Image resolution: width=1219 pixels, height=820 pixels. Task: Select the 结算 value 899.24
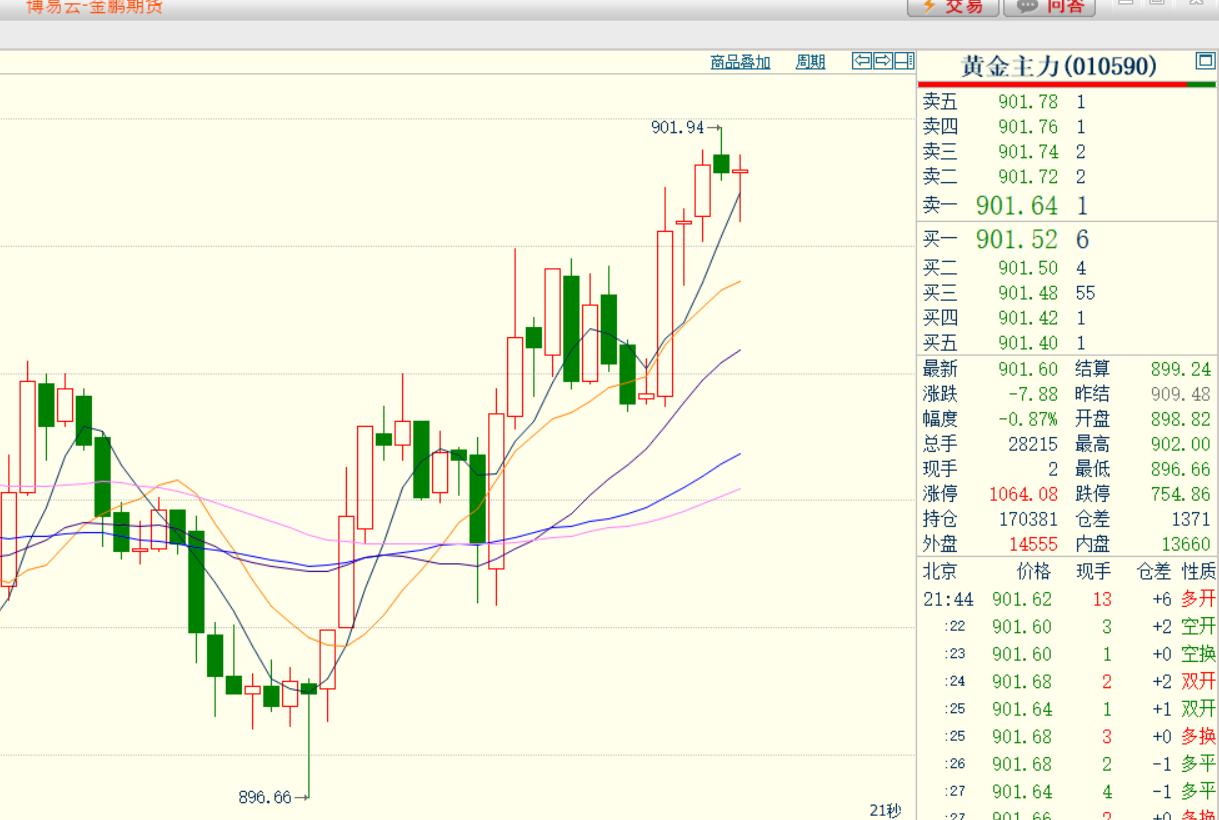click(1180, 370)
